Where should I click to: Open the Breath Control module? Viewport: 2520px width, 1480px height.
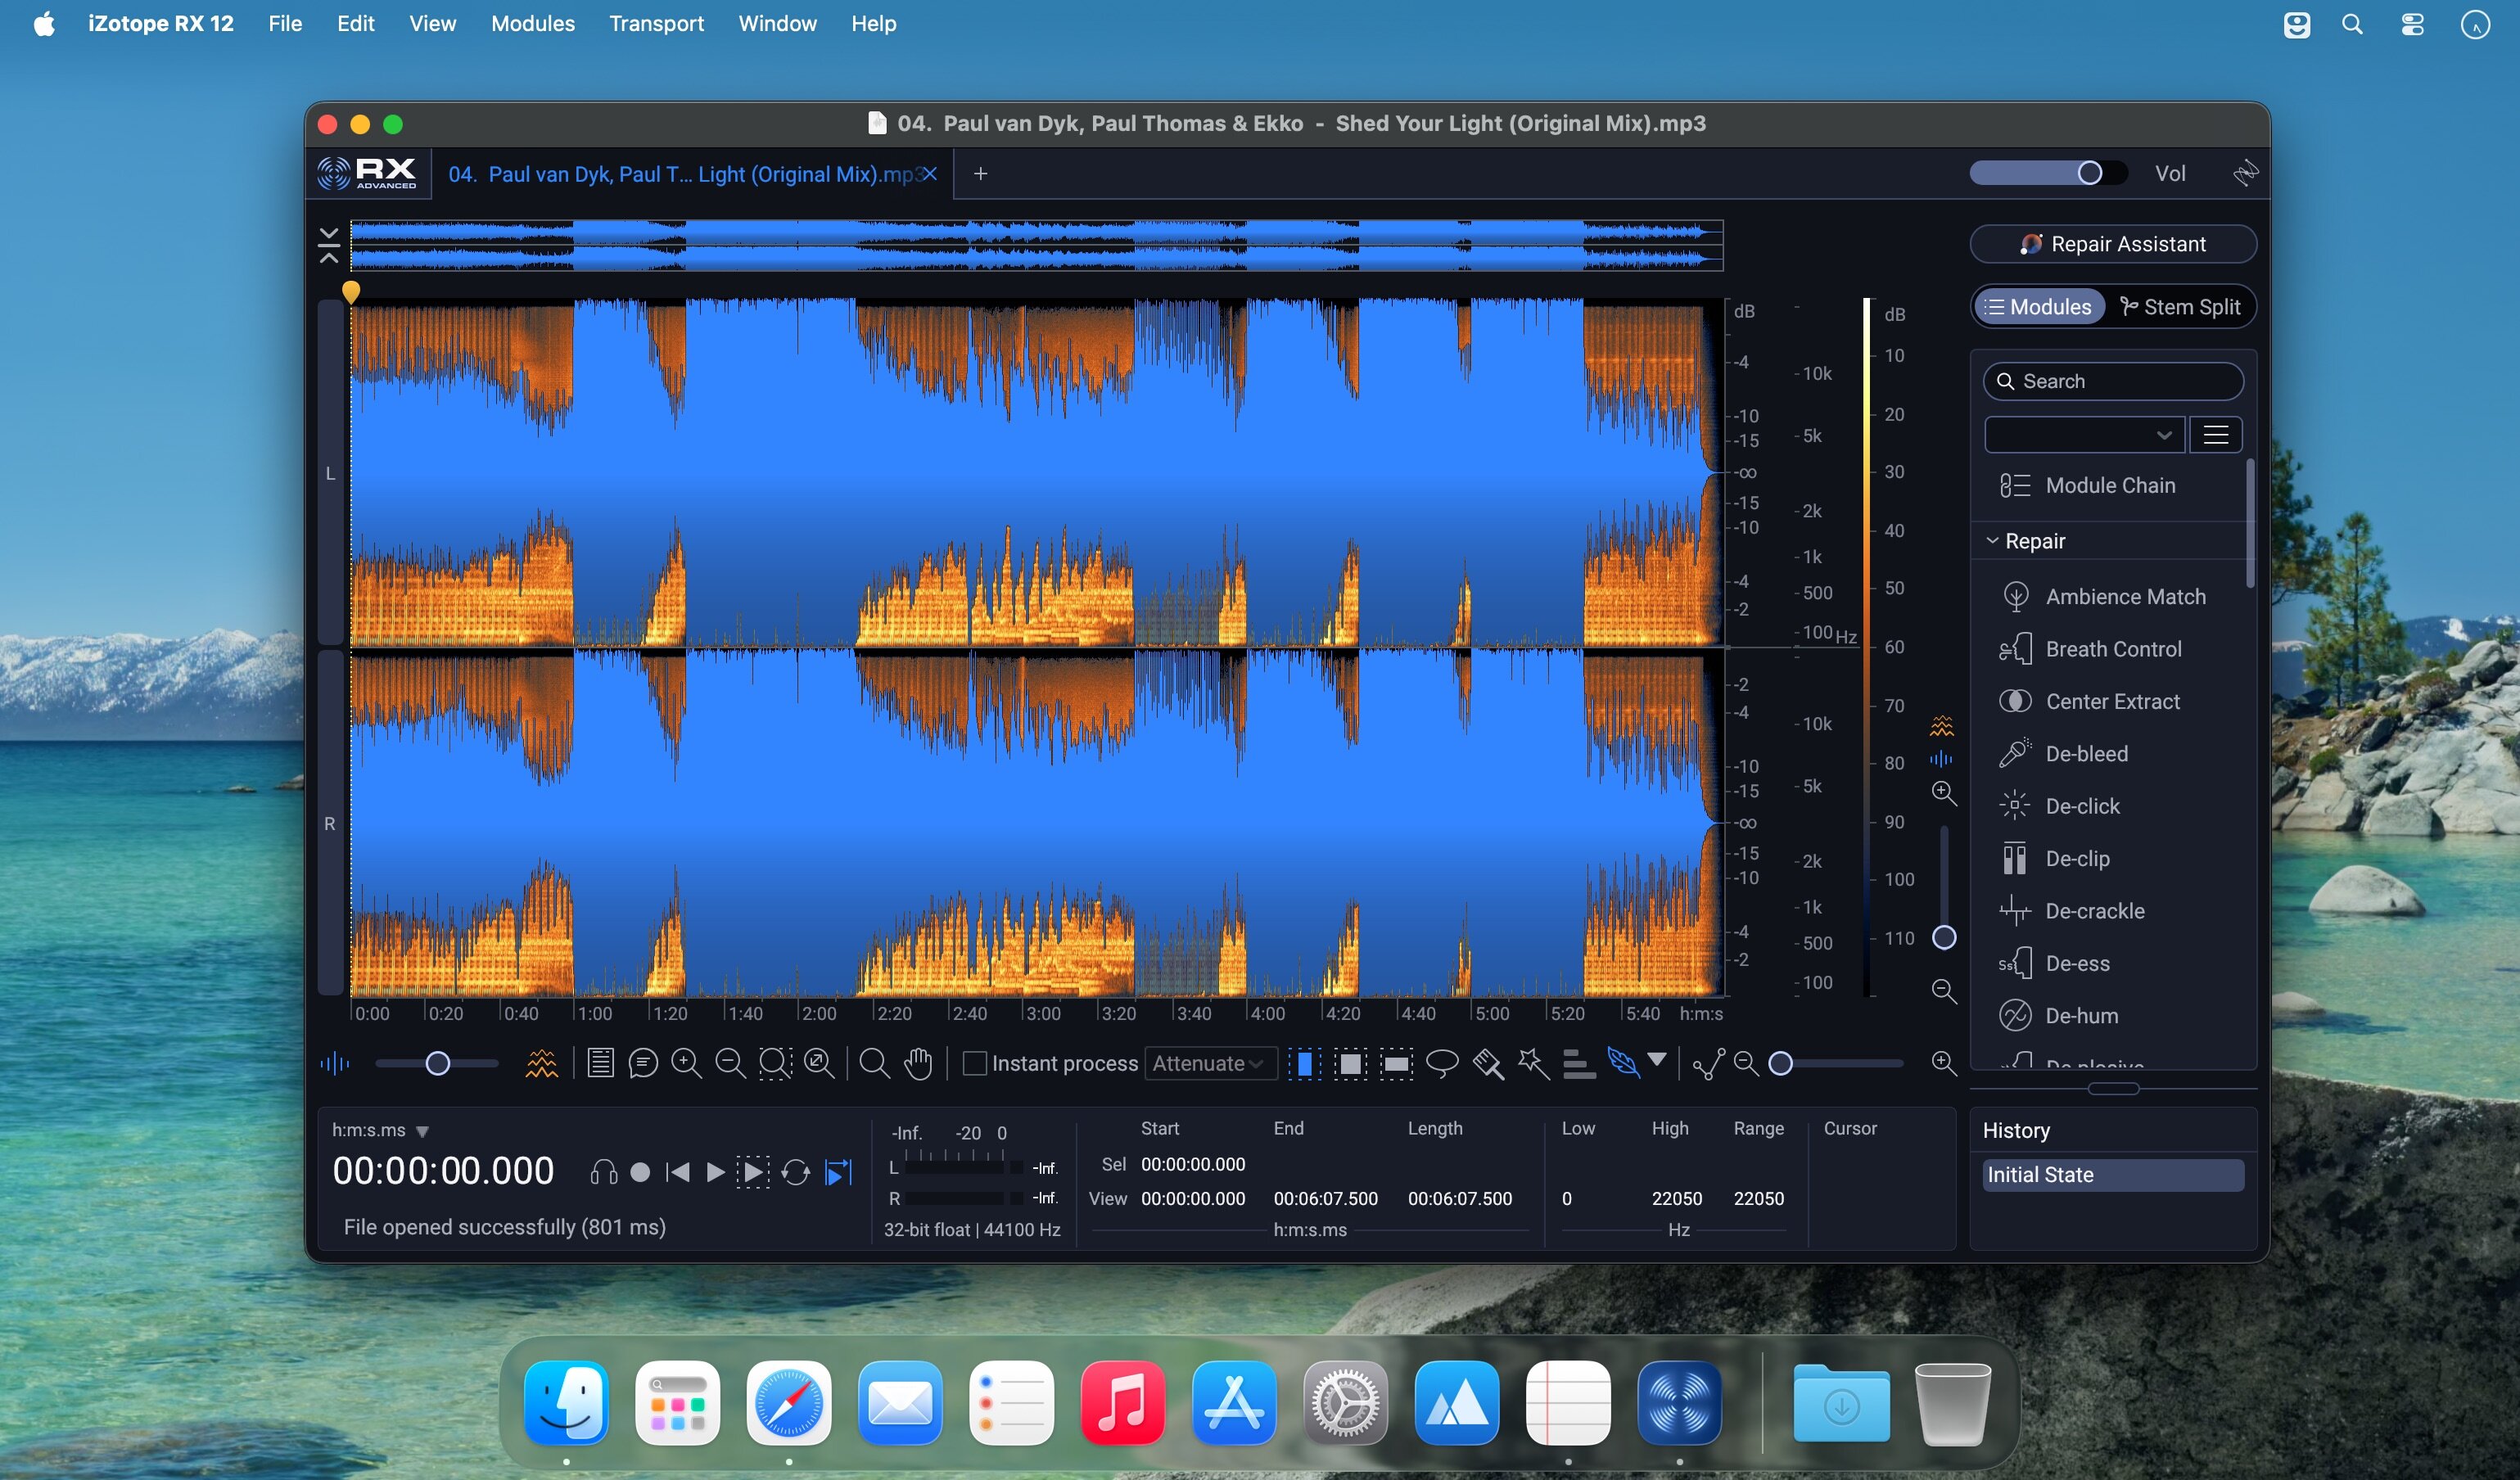point(2112,649)
